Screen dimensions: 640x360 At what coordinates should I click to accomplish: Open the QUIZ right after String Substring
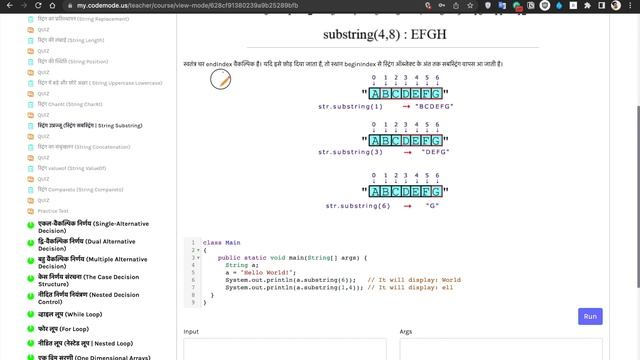[x=43, y=136]
